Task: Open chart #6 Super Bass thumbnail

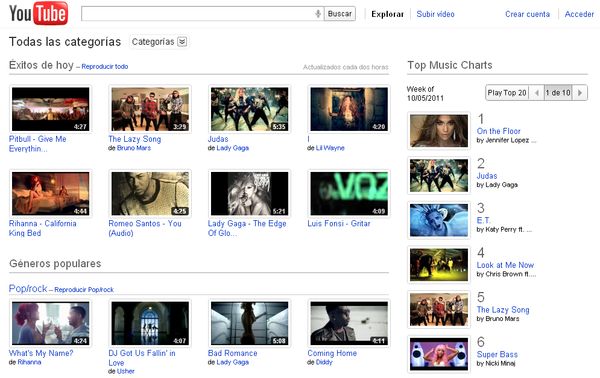Action: pyautogui.click(x=439, y=354)
